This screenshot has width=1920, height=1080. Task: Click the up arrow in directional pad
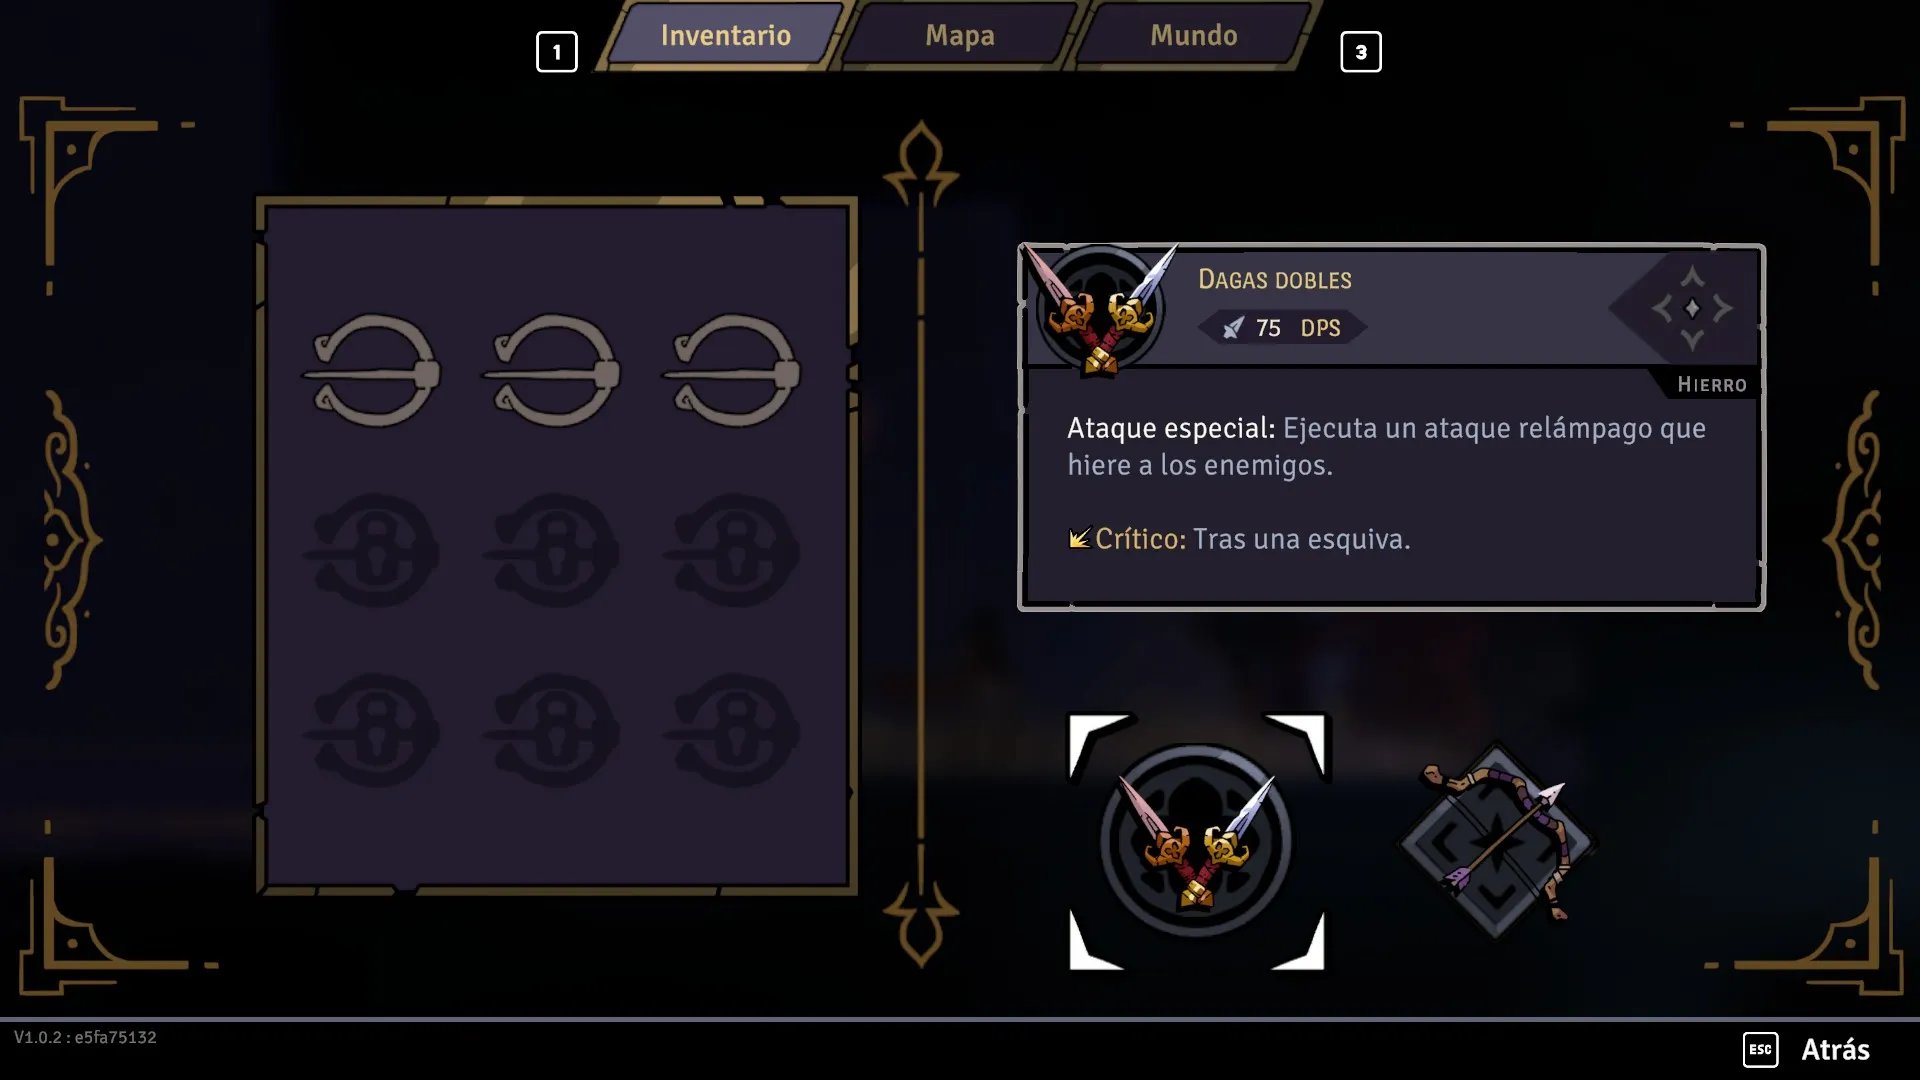(x=1692, y=277)
